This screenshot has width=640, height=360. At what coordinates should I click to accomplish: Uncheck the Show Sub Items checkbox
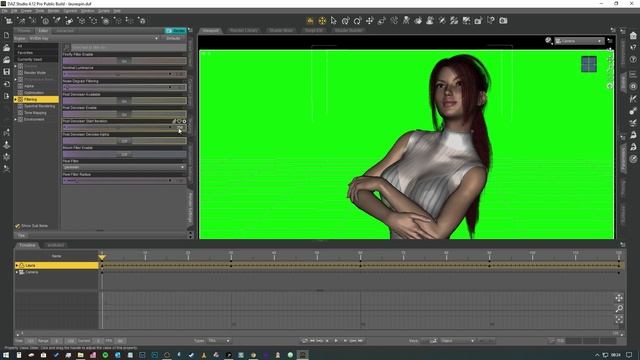coord(18,226)
